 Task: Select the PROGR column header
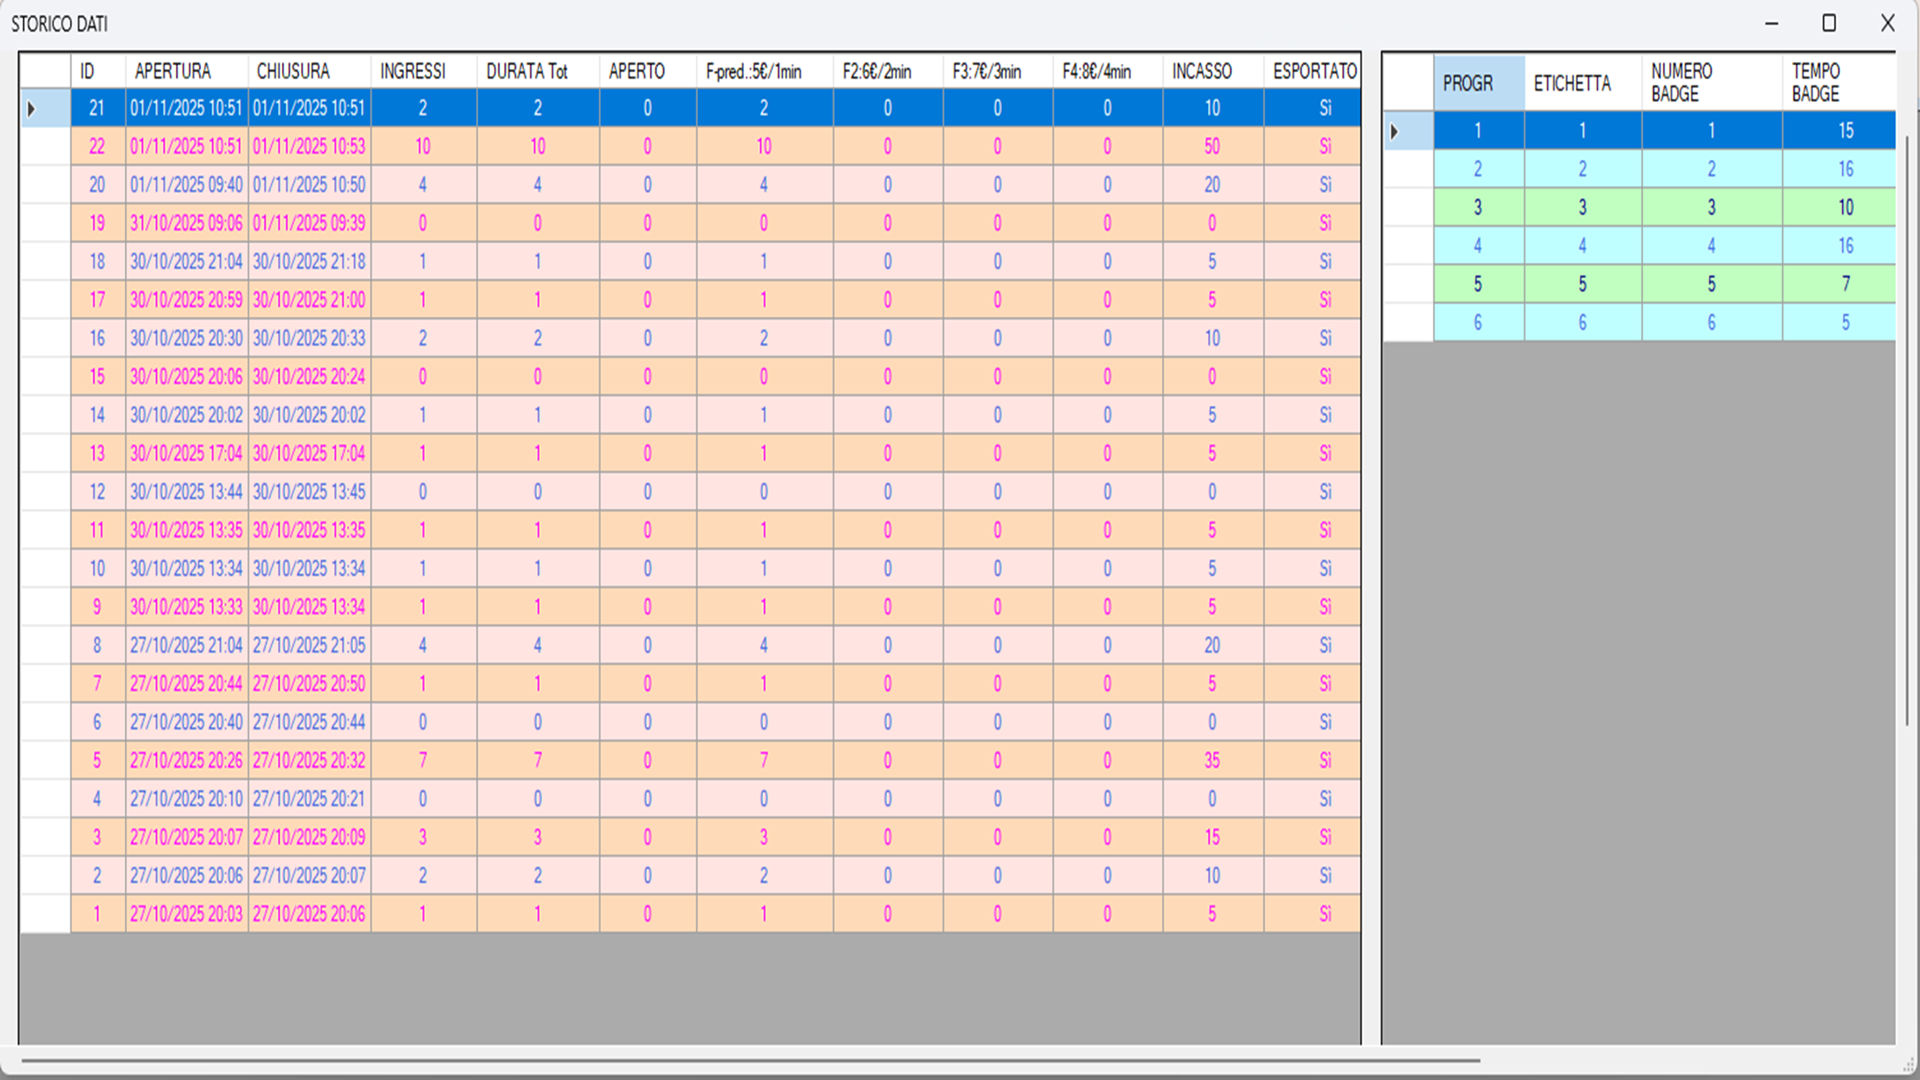[x=1468, y=83]
